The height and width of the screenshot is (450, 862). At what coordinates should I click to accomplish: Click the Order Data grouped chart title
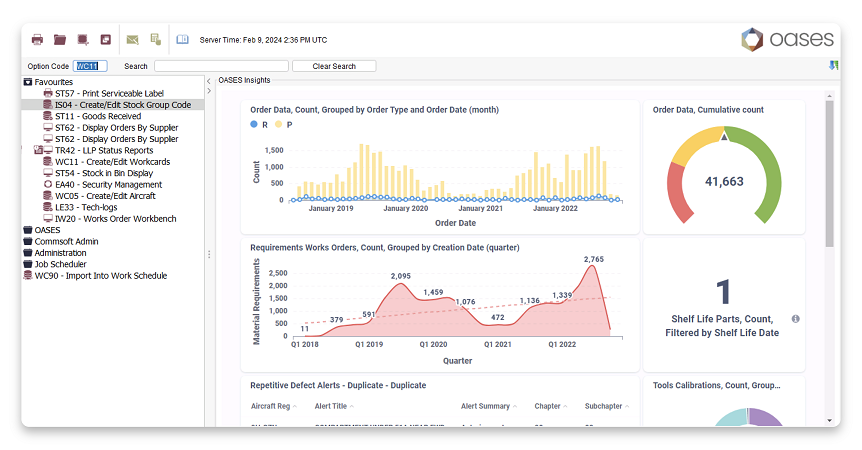[x=374, y=110]
